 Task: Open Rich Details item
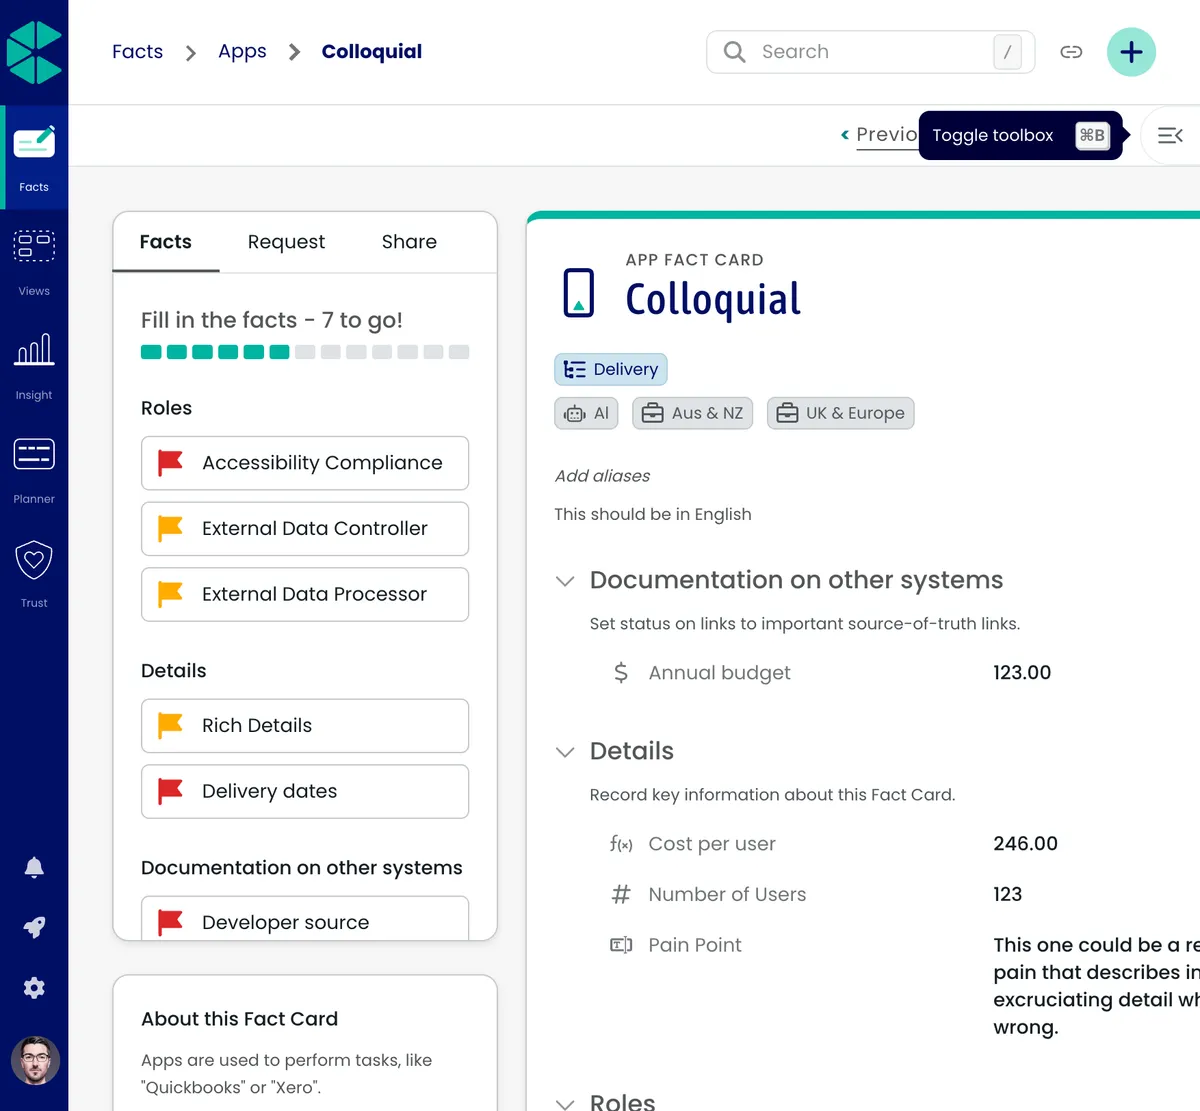click(305, 726)
